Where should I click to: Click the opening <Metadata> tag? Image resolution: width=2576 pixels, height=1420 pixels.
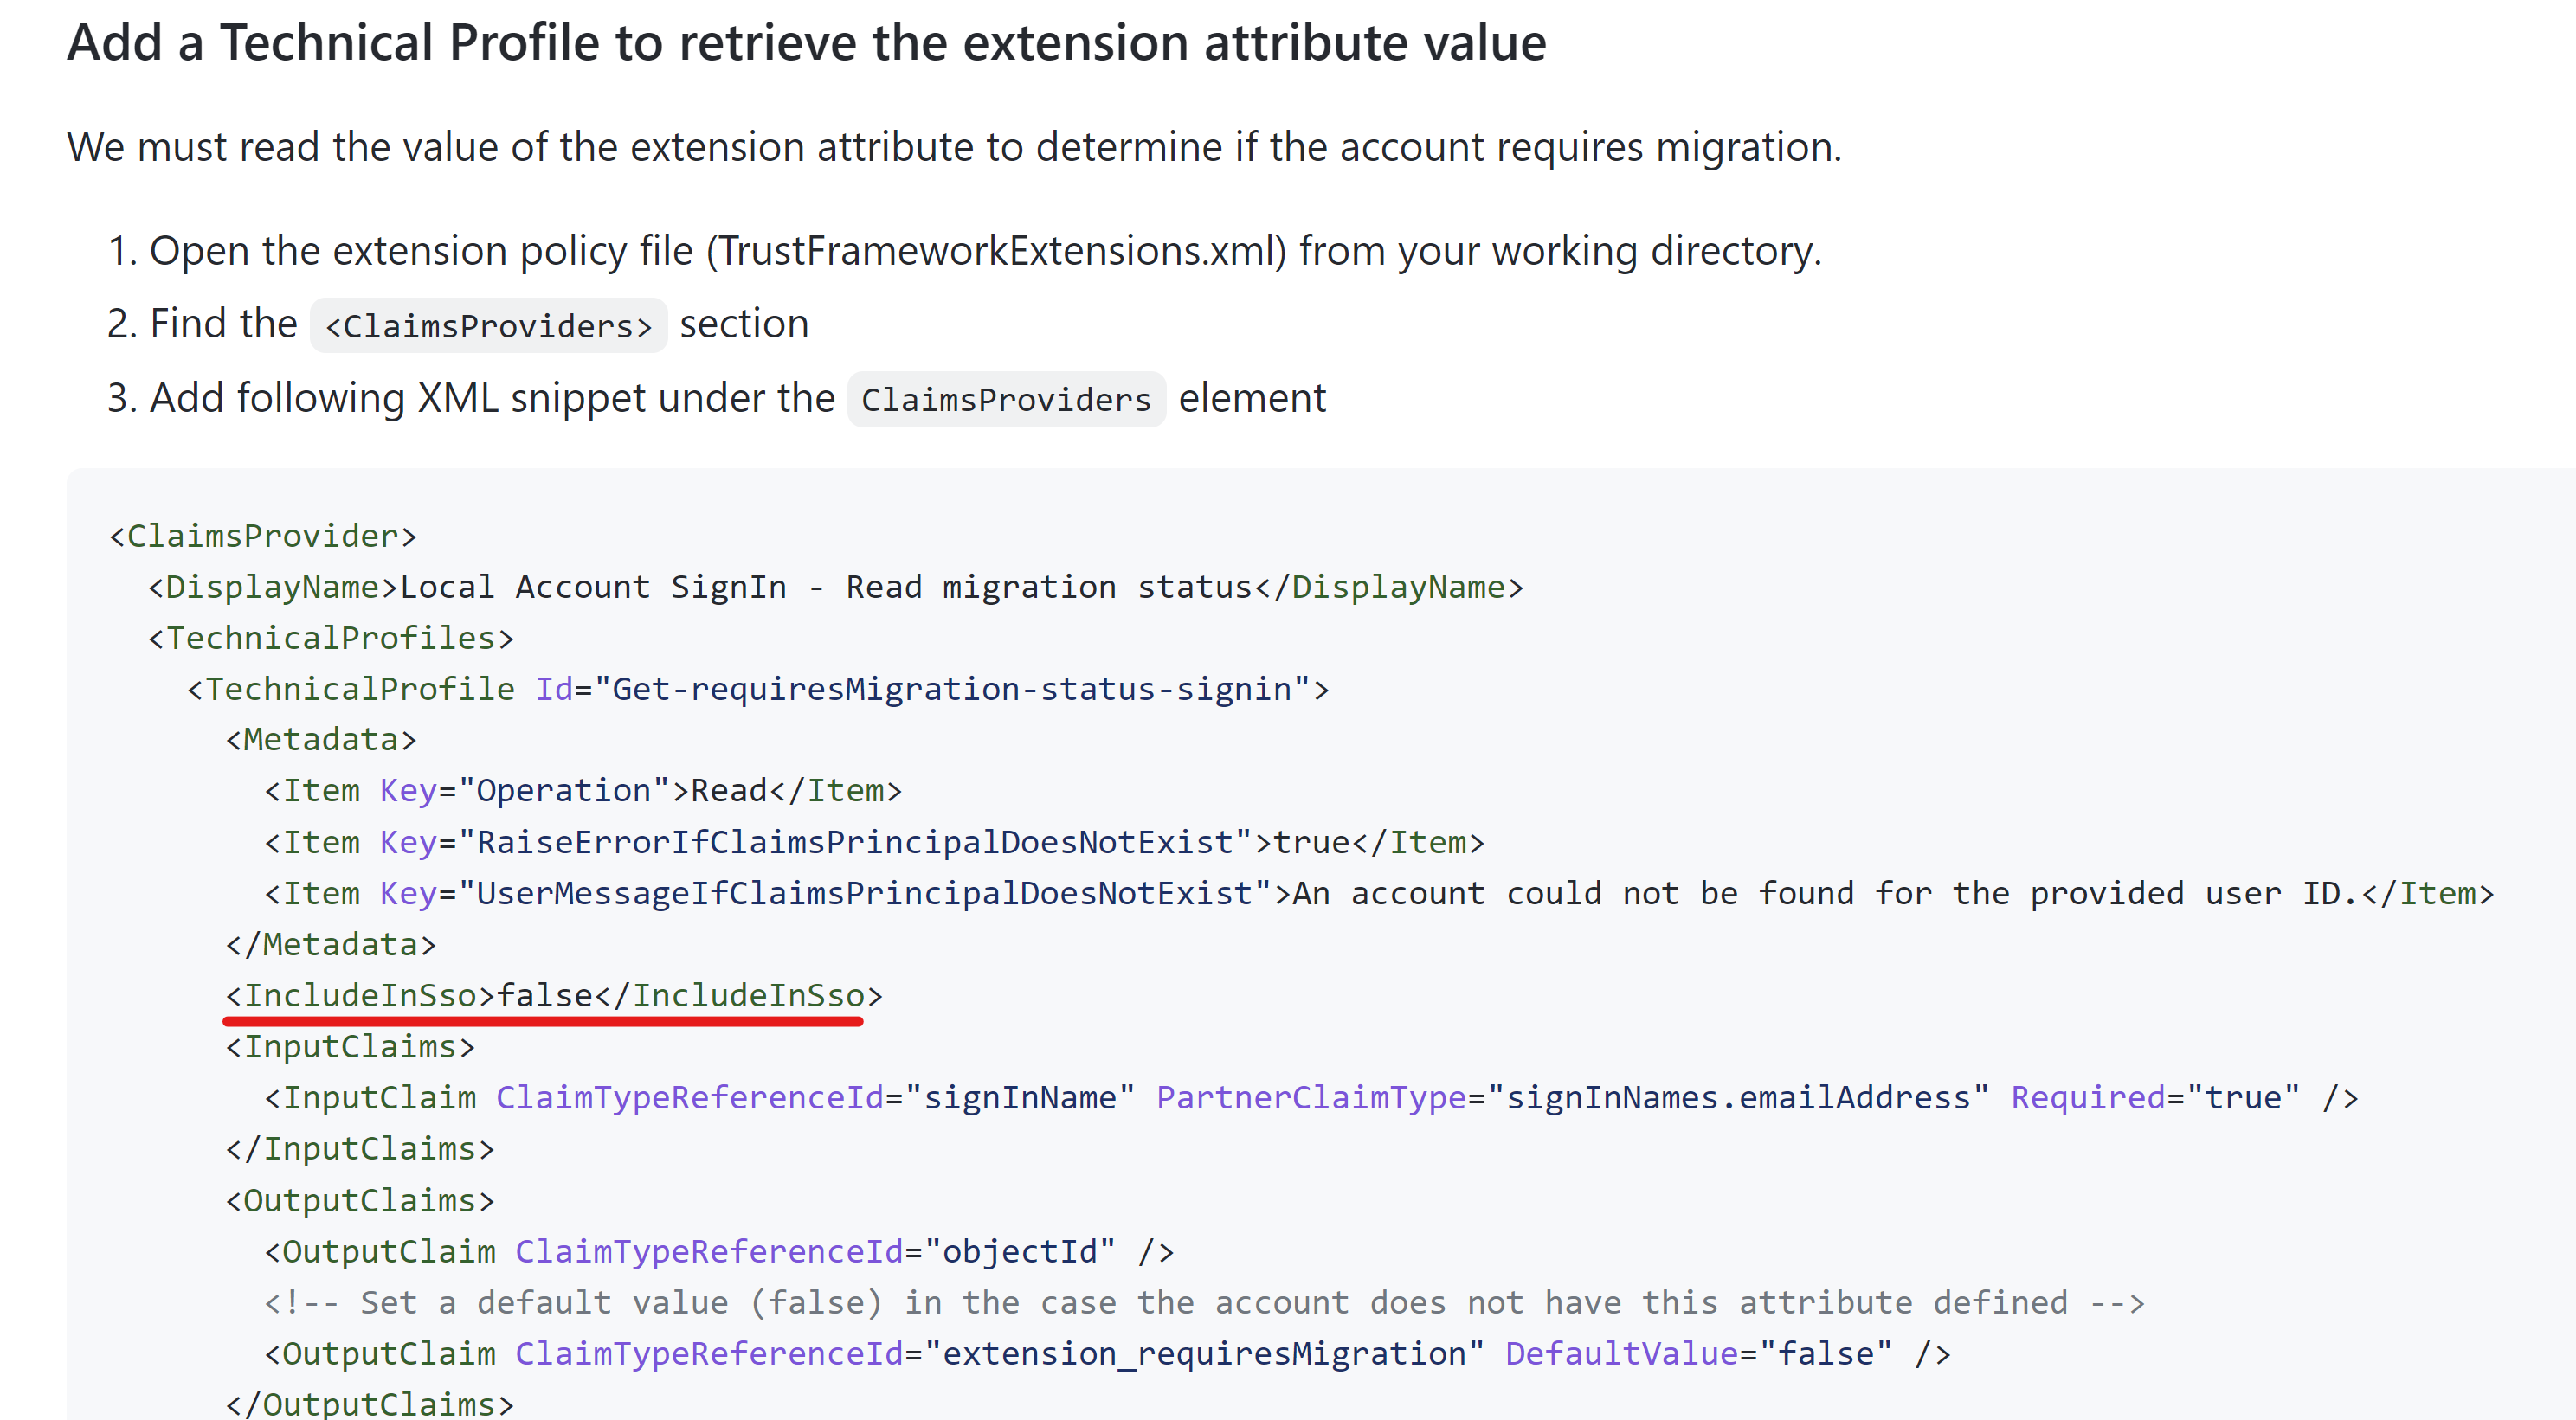point(321,740)
